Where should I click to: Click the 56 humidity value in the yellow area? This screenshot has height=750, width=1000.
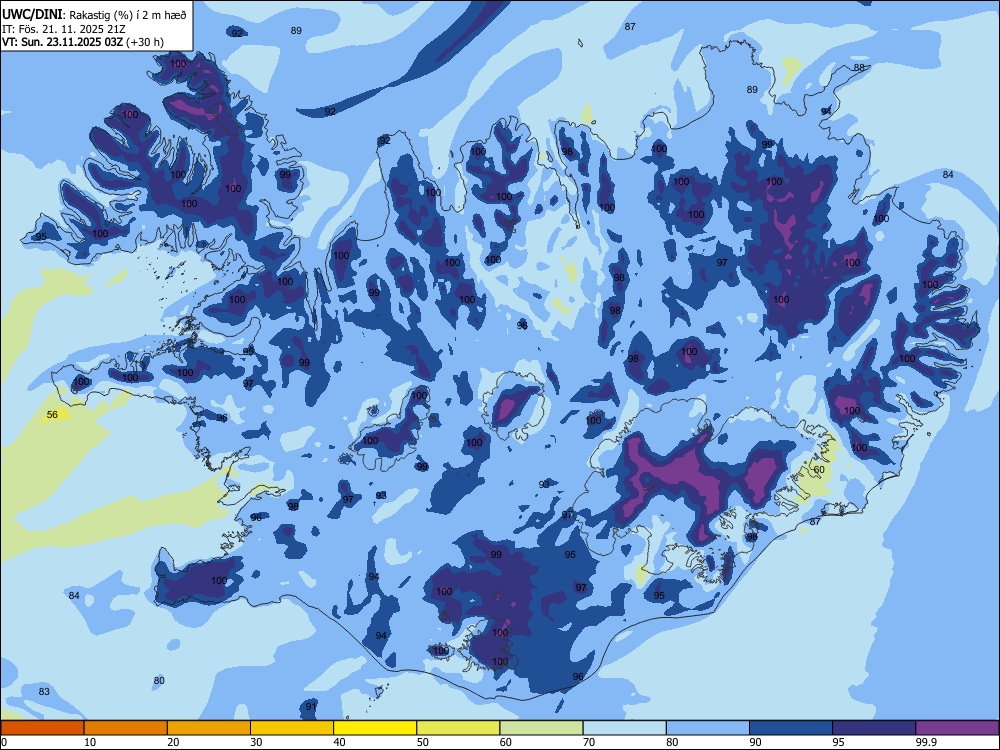click(x=52, y=415)
